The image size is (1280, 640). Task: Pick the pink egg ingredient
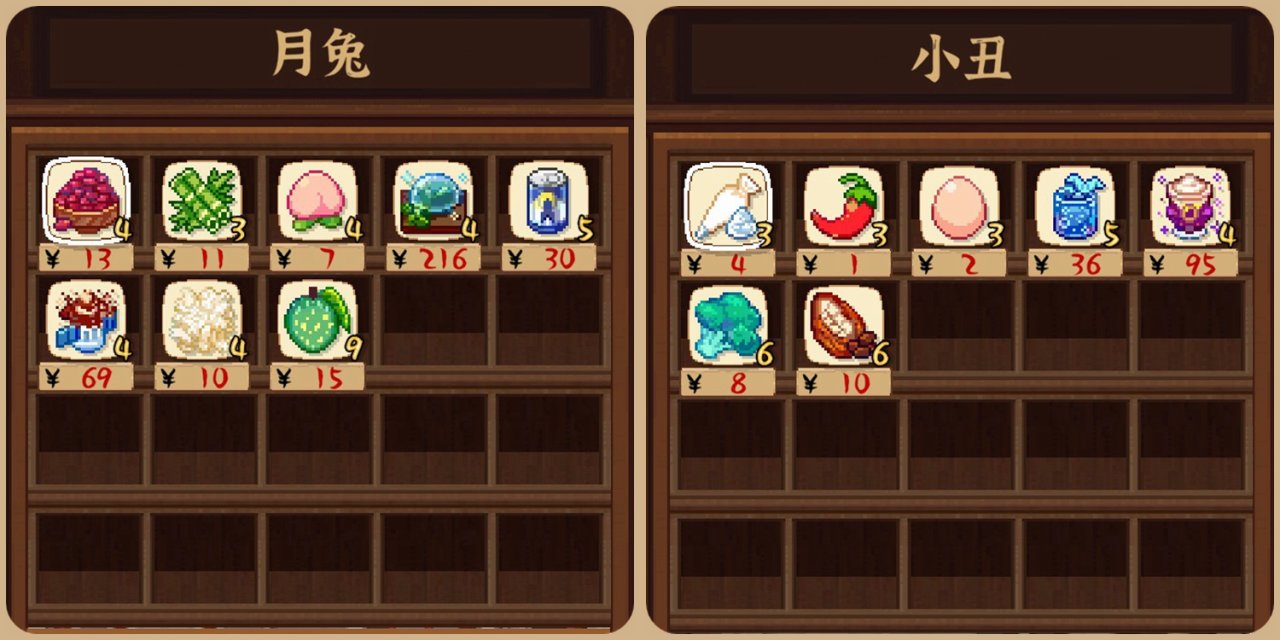point(960,206)
